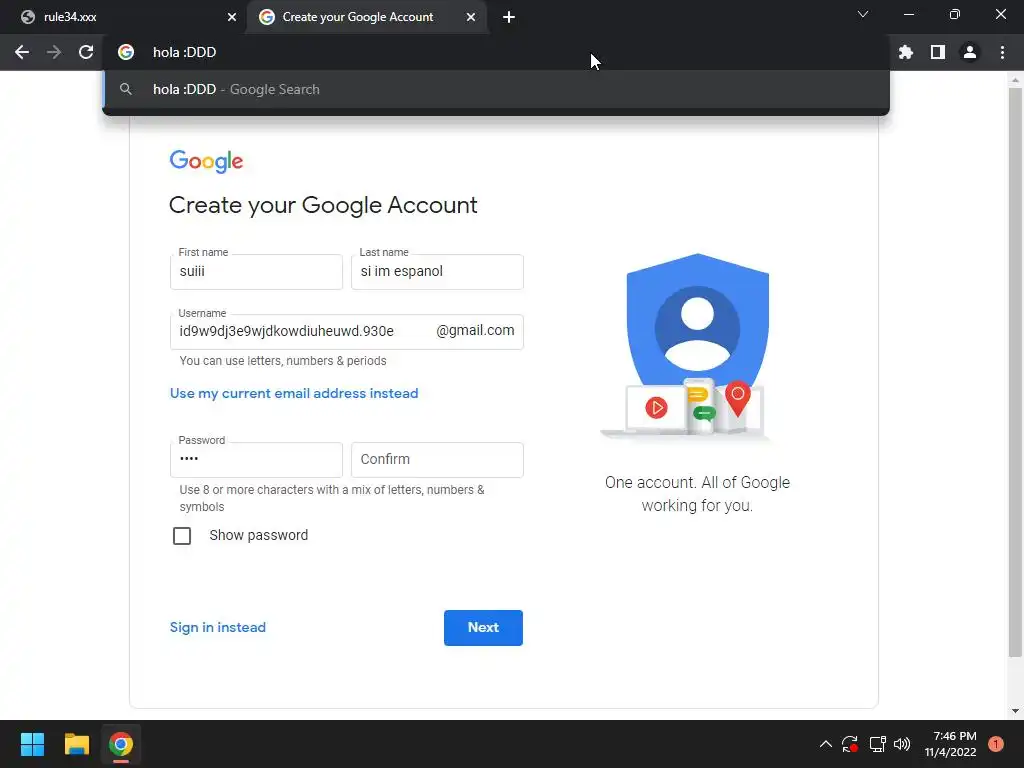The width and height of the screenshot is (1024, 768).
Task: Click 'You can use letters, numbers & periods'
Action: click(x=283, y=360)
